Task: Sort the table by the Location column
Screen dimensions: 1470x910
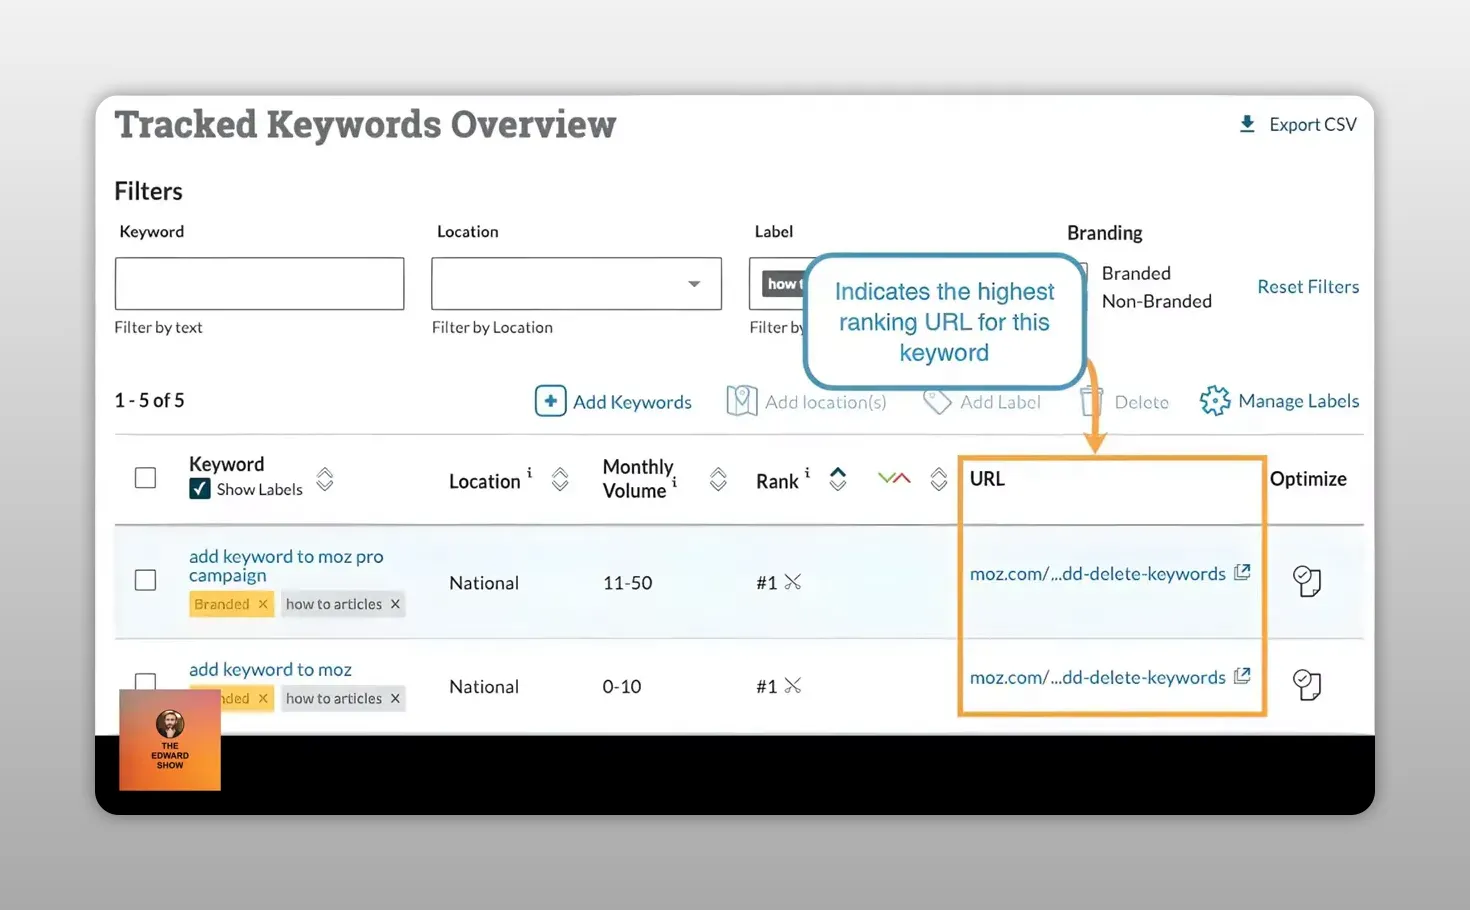Action: tap(560, 479)
